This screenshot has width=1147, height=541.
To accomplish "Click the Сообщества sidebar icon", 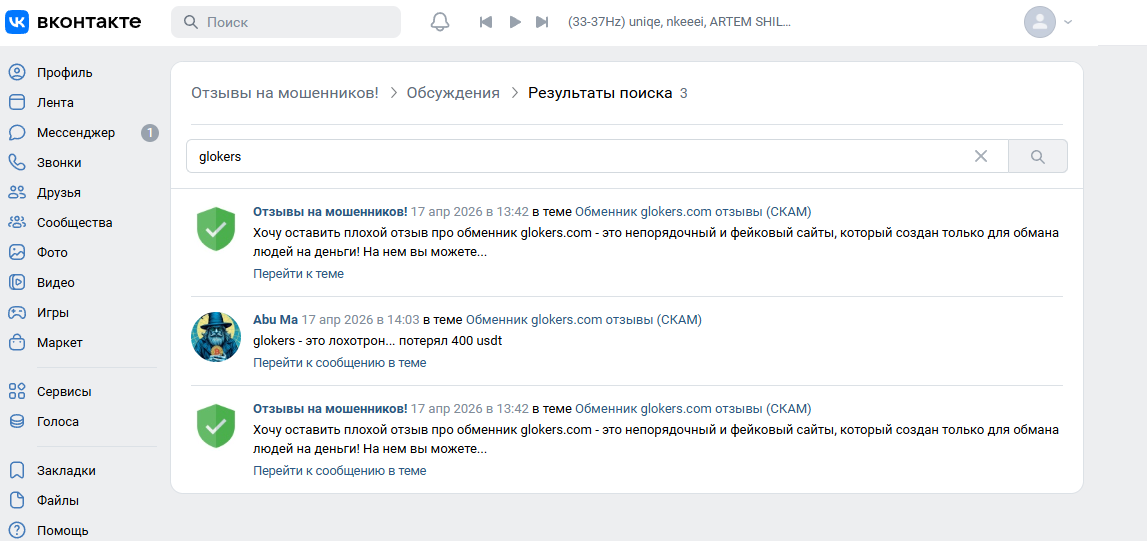I will [x=17, y=222].
